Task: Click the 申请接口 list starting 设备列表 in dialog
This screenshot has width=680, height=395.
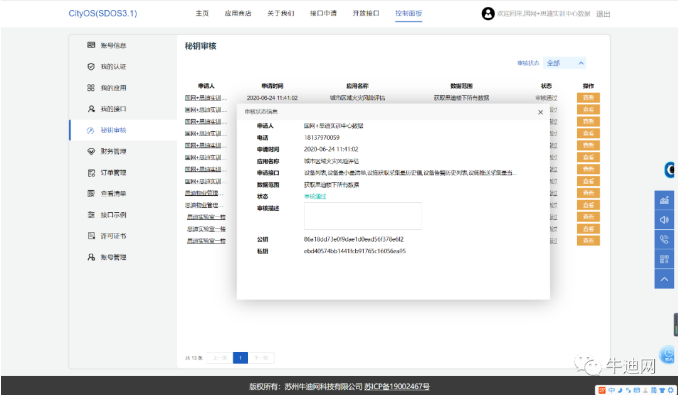Action: pos(410,173)
